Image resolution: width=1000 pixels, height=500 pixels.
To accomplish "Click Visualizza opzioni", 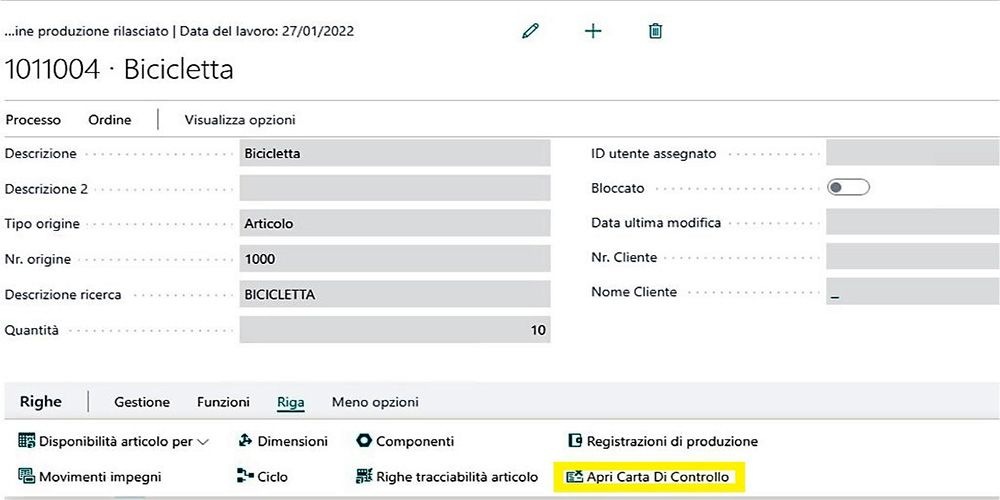I will click(240, 120).
